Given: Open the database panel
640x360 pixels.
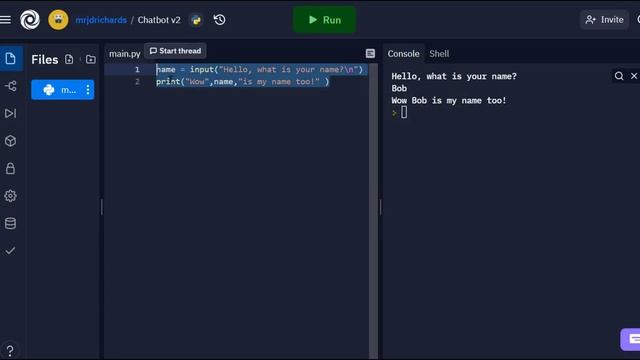Looking at the screenshot, I should (11, 223).
